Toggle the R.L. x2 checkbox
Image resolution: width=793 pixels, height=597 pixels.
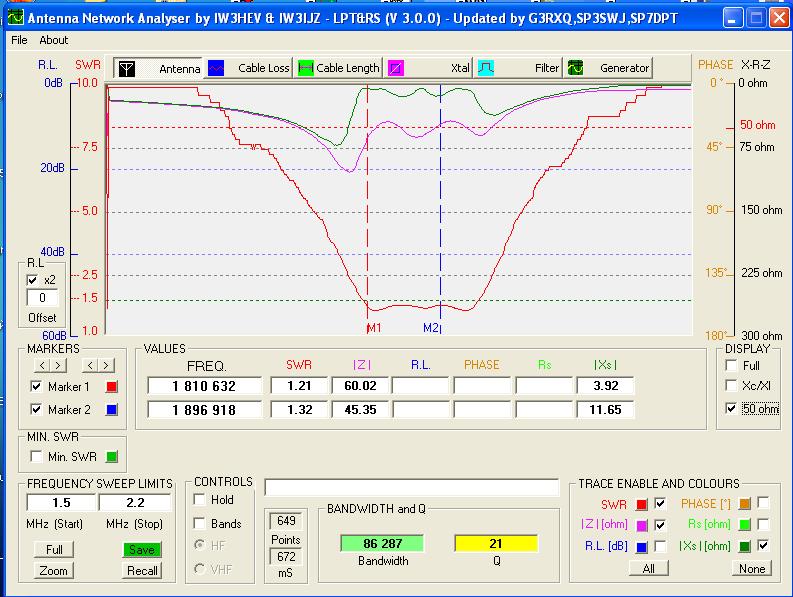[32, 280]
